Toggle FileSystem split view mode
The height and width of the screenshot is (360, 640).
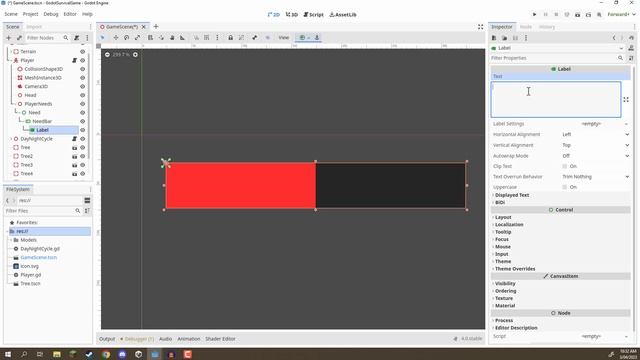[87, 200]
